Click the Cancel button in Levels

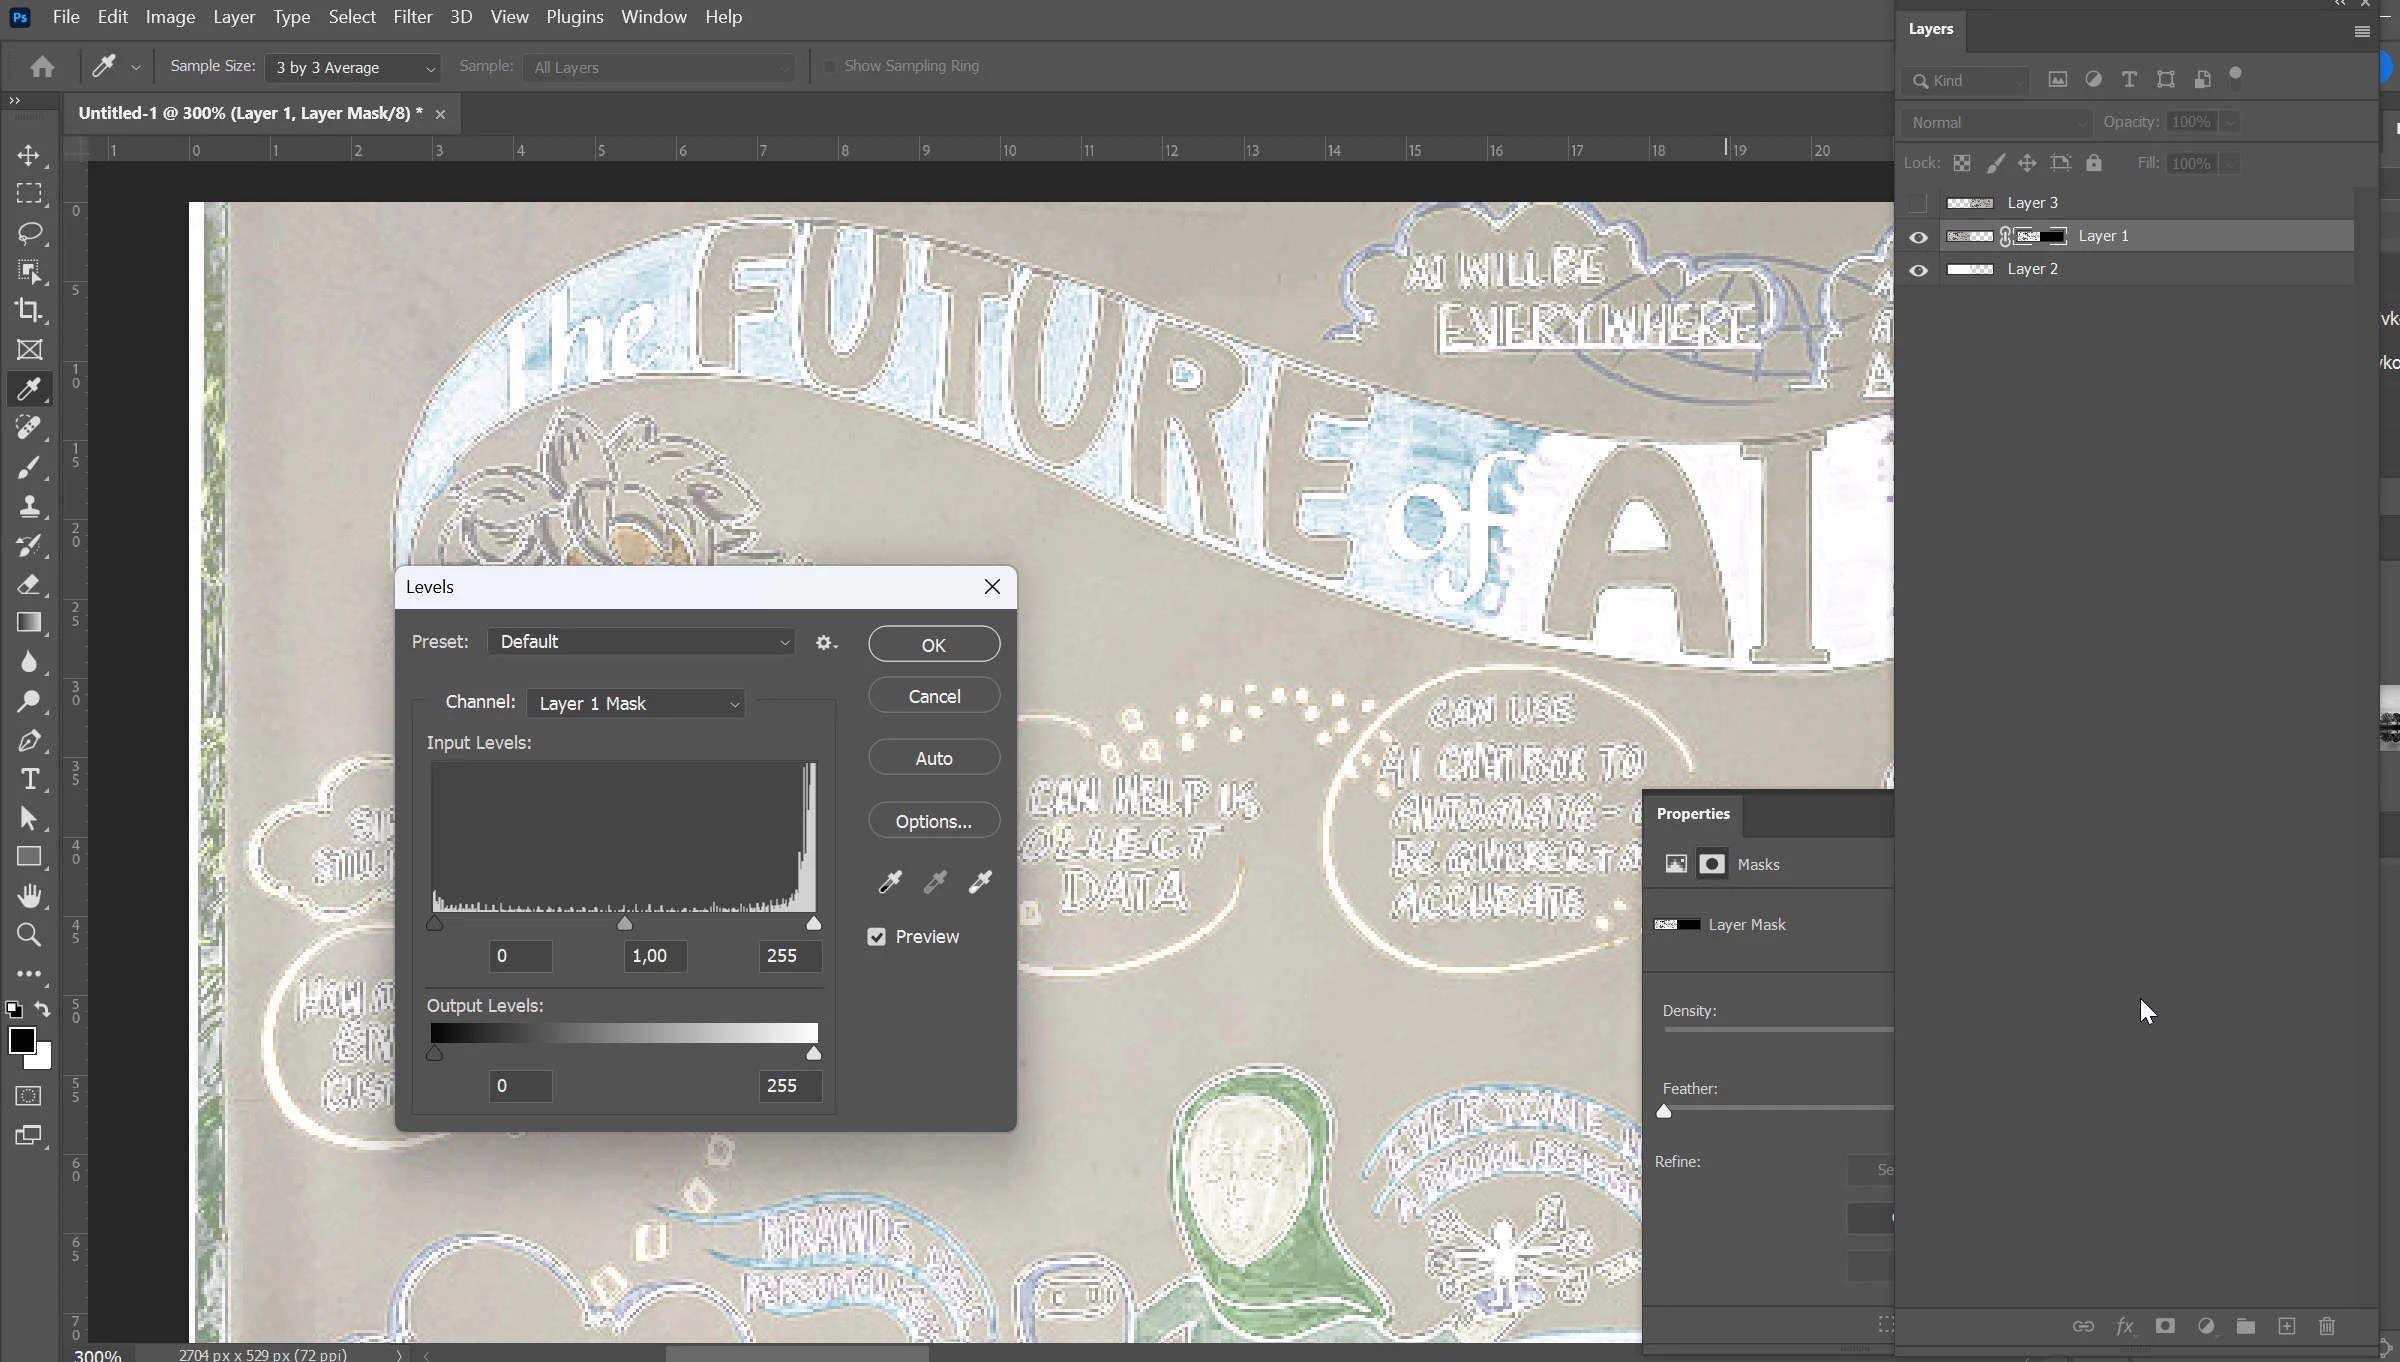933,696
